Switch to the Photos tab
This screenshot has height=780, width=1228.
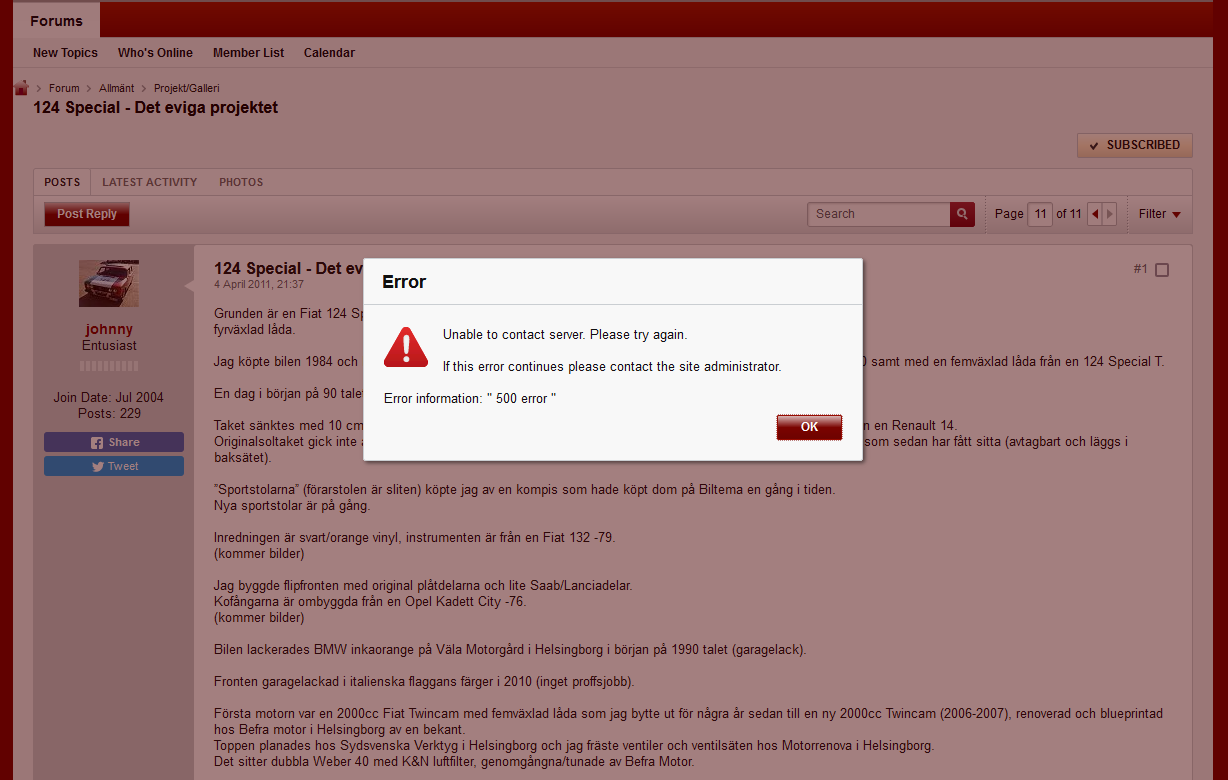click(241, 182)
